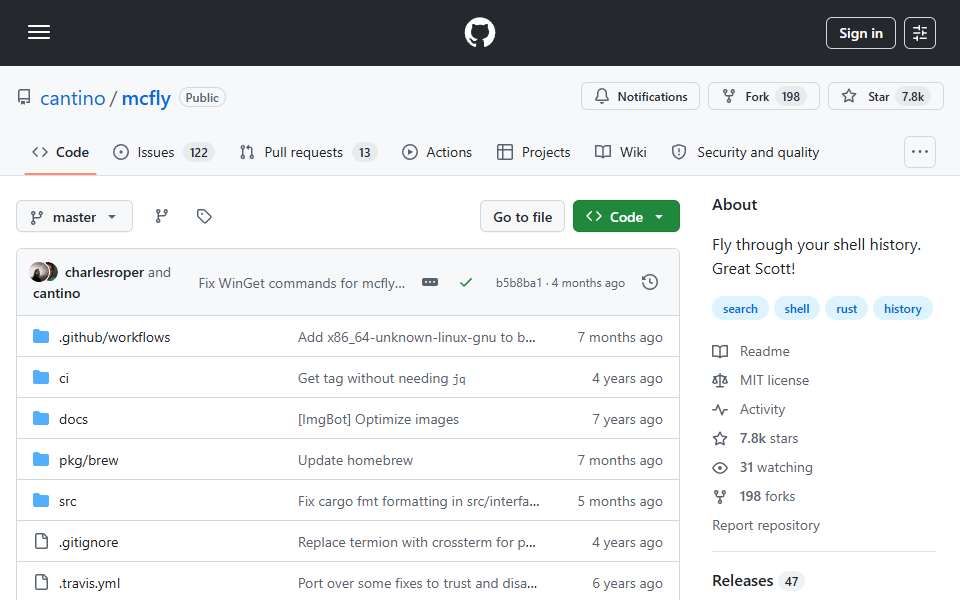
Task: Open the .gitignore file
Action: (89, 542)
